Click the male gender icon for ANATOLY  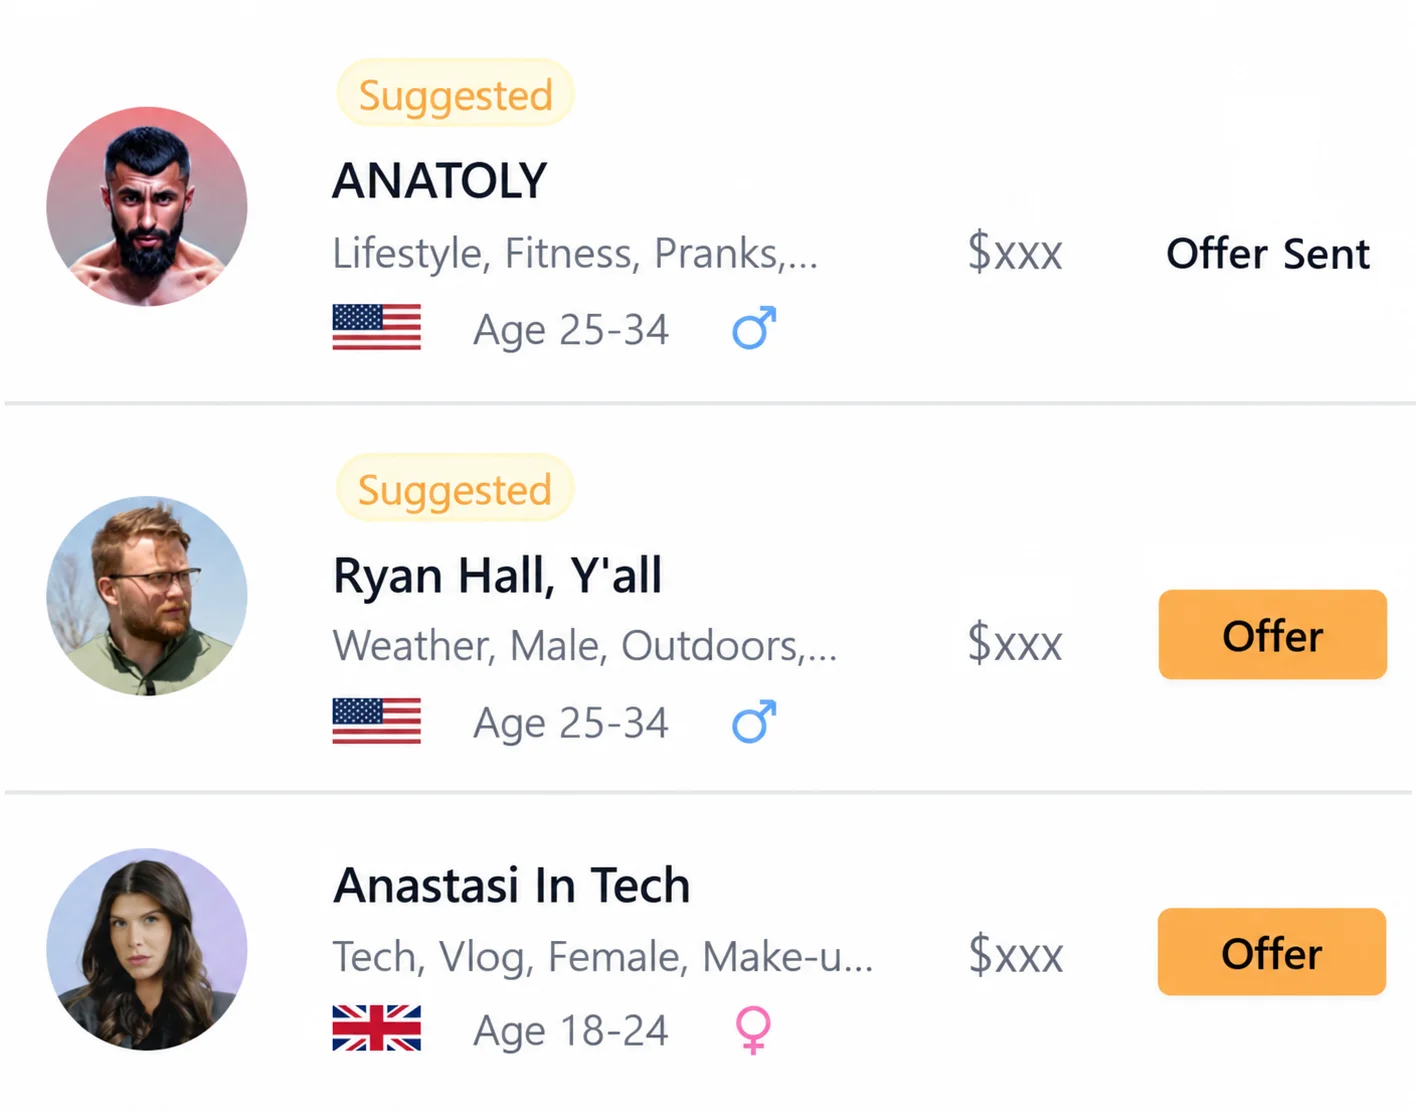754,328
